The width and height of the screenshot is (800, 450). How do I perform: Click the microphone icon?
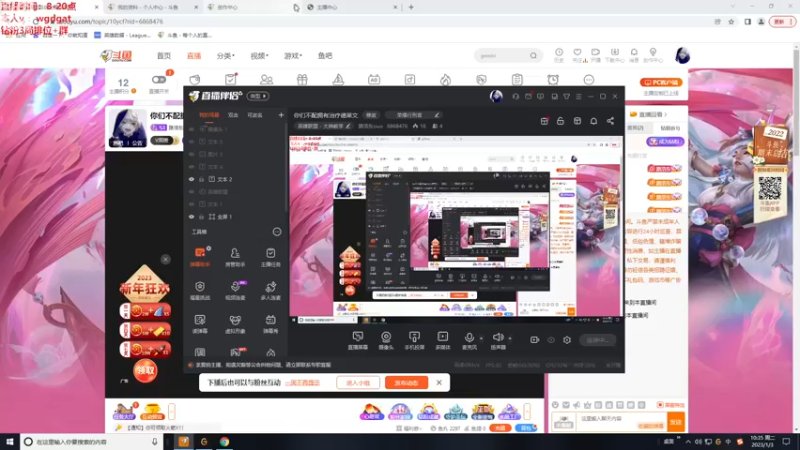[469, 337]
